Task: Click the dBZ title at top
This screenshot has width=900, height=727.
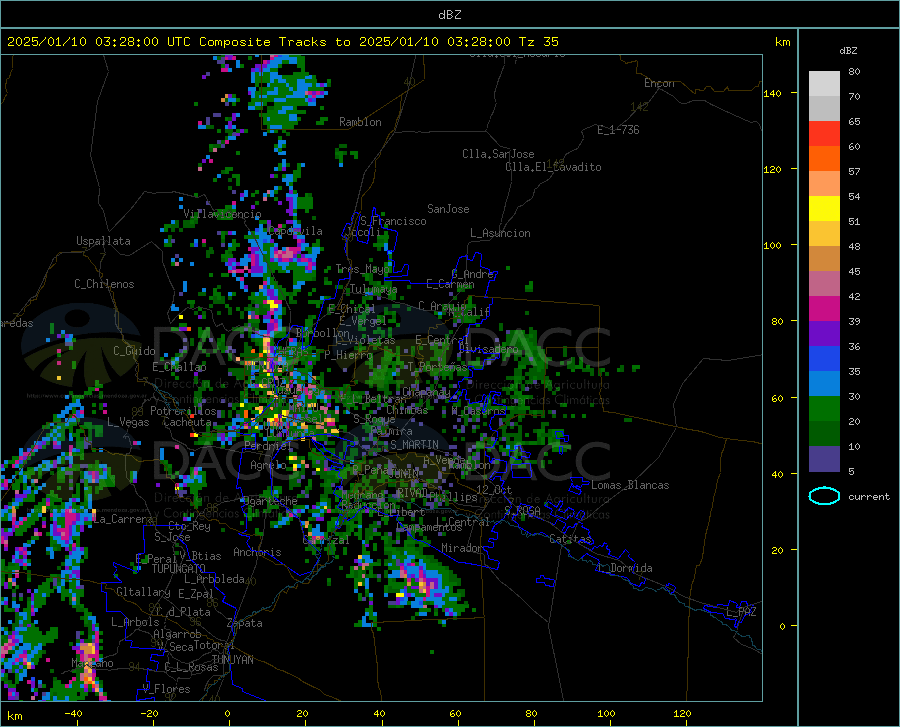Action: click(x=449, y=15)
